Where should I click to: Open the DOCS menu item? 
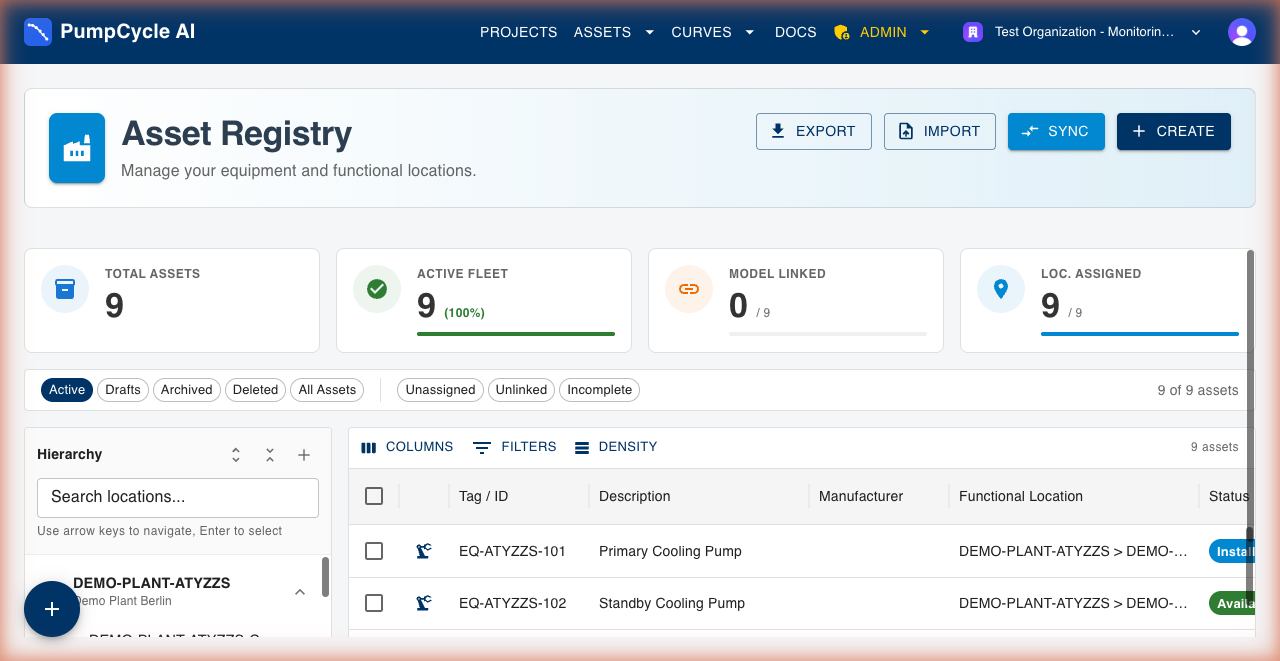[x=795, y=31]
